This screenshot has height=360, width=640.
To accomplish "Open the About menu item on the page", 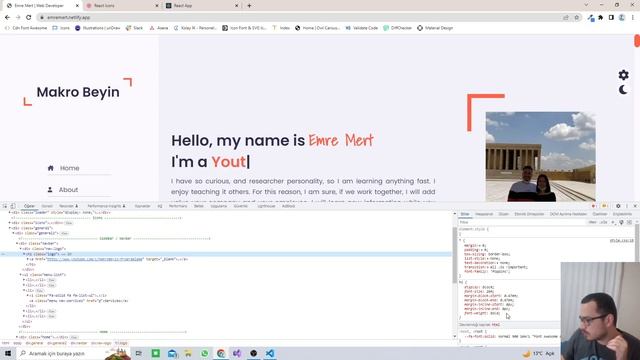I will pyautogui.click(x=68, y=190).
